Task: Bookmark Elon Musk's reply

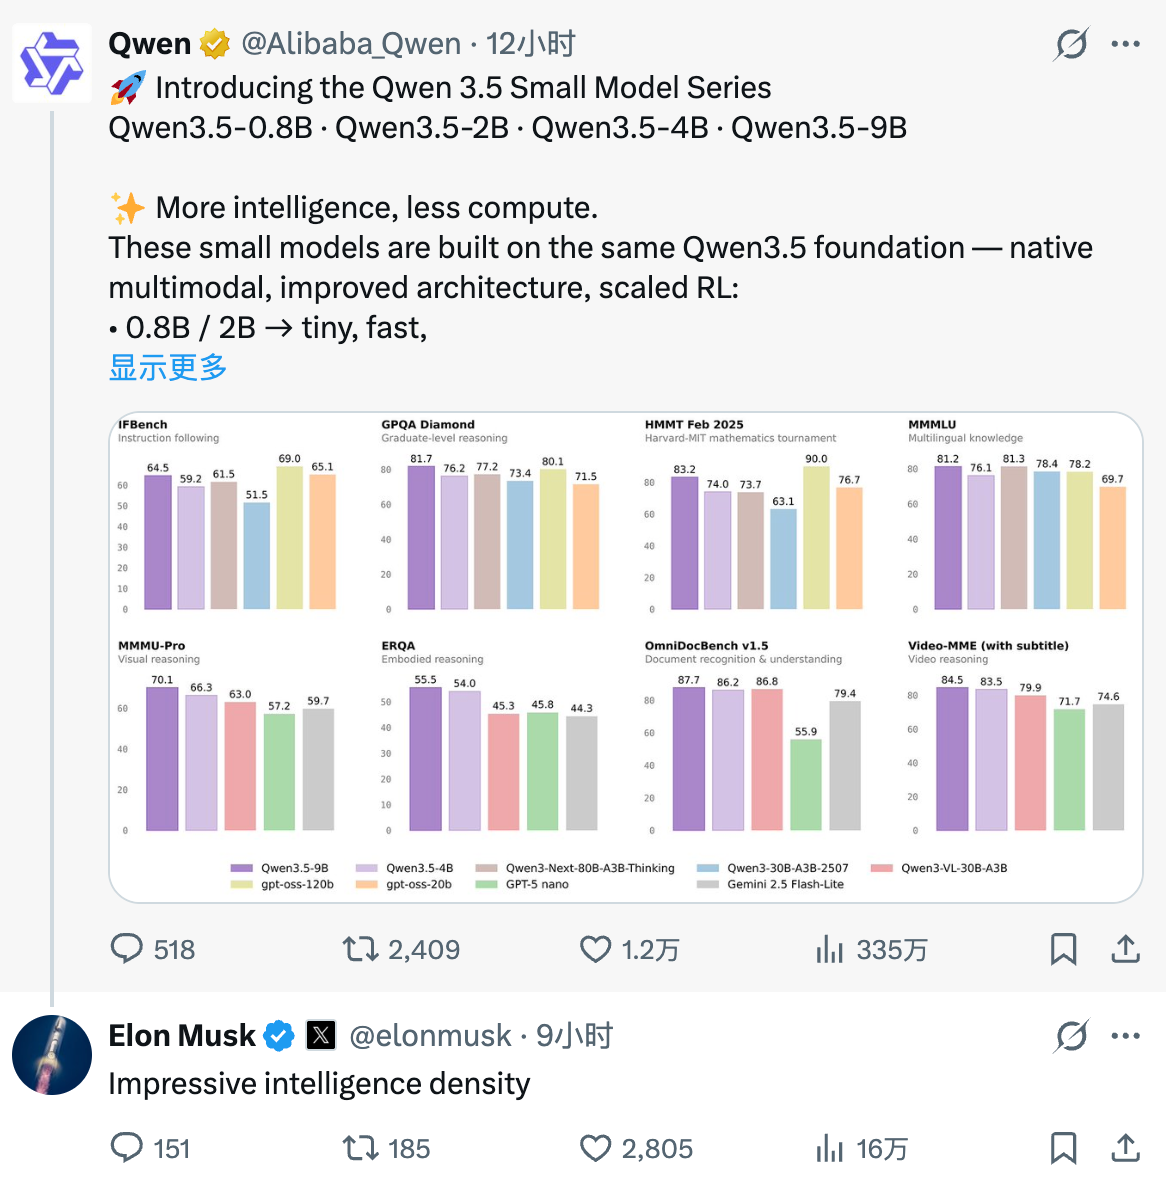Action: coord(1063,1148)
